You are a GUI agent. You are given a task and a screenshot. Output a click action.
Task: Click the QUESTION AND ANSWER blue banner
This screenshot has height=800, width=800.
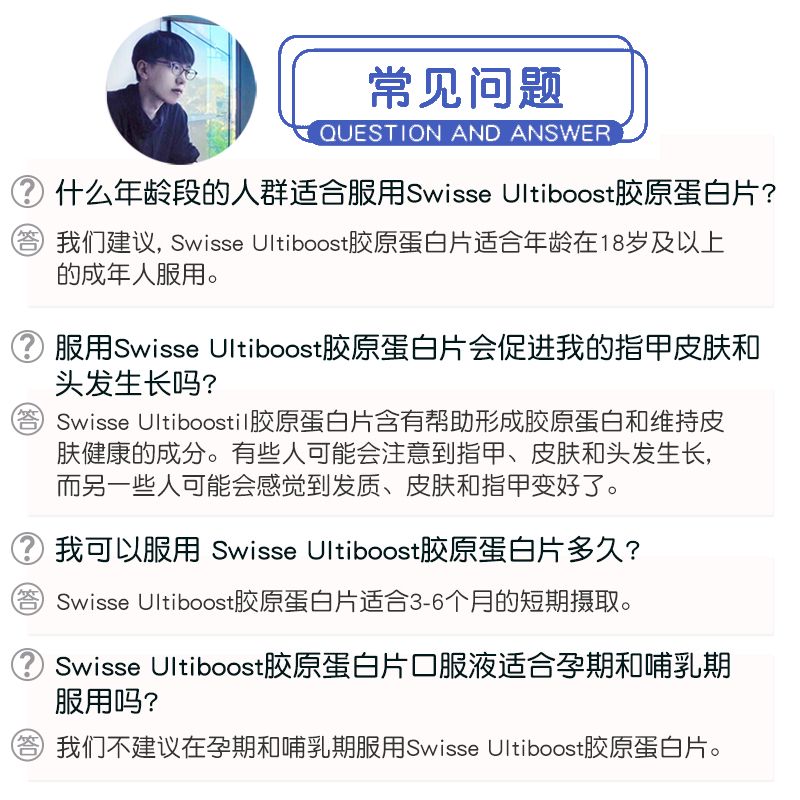[465, 133]
